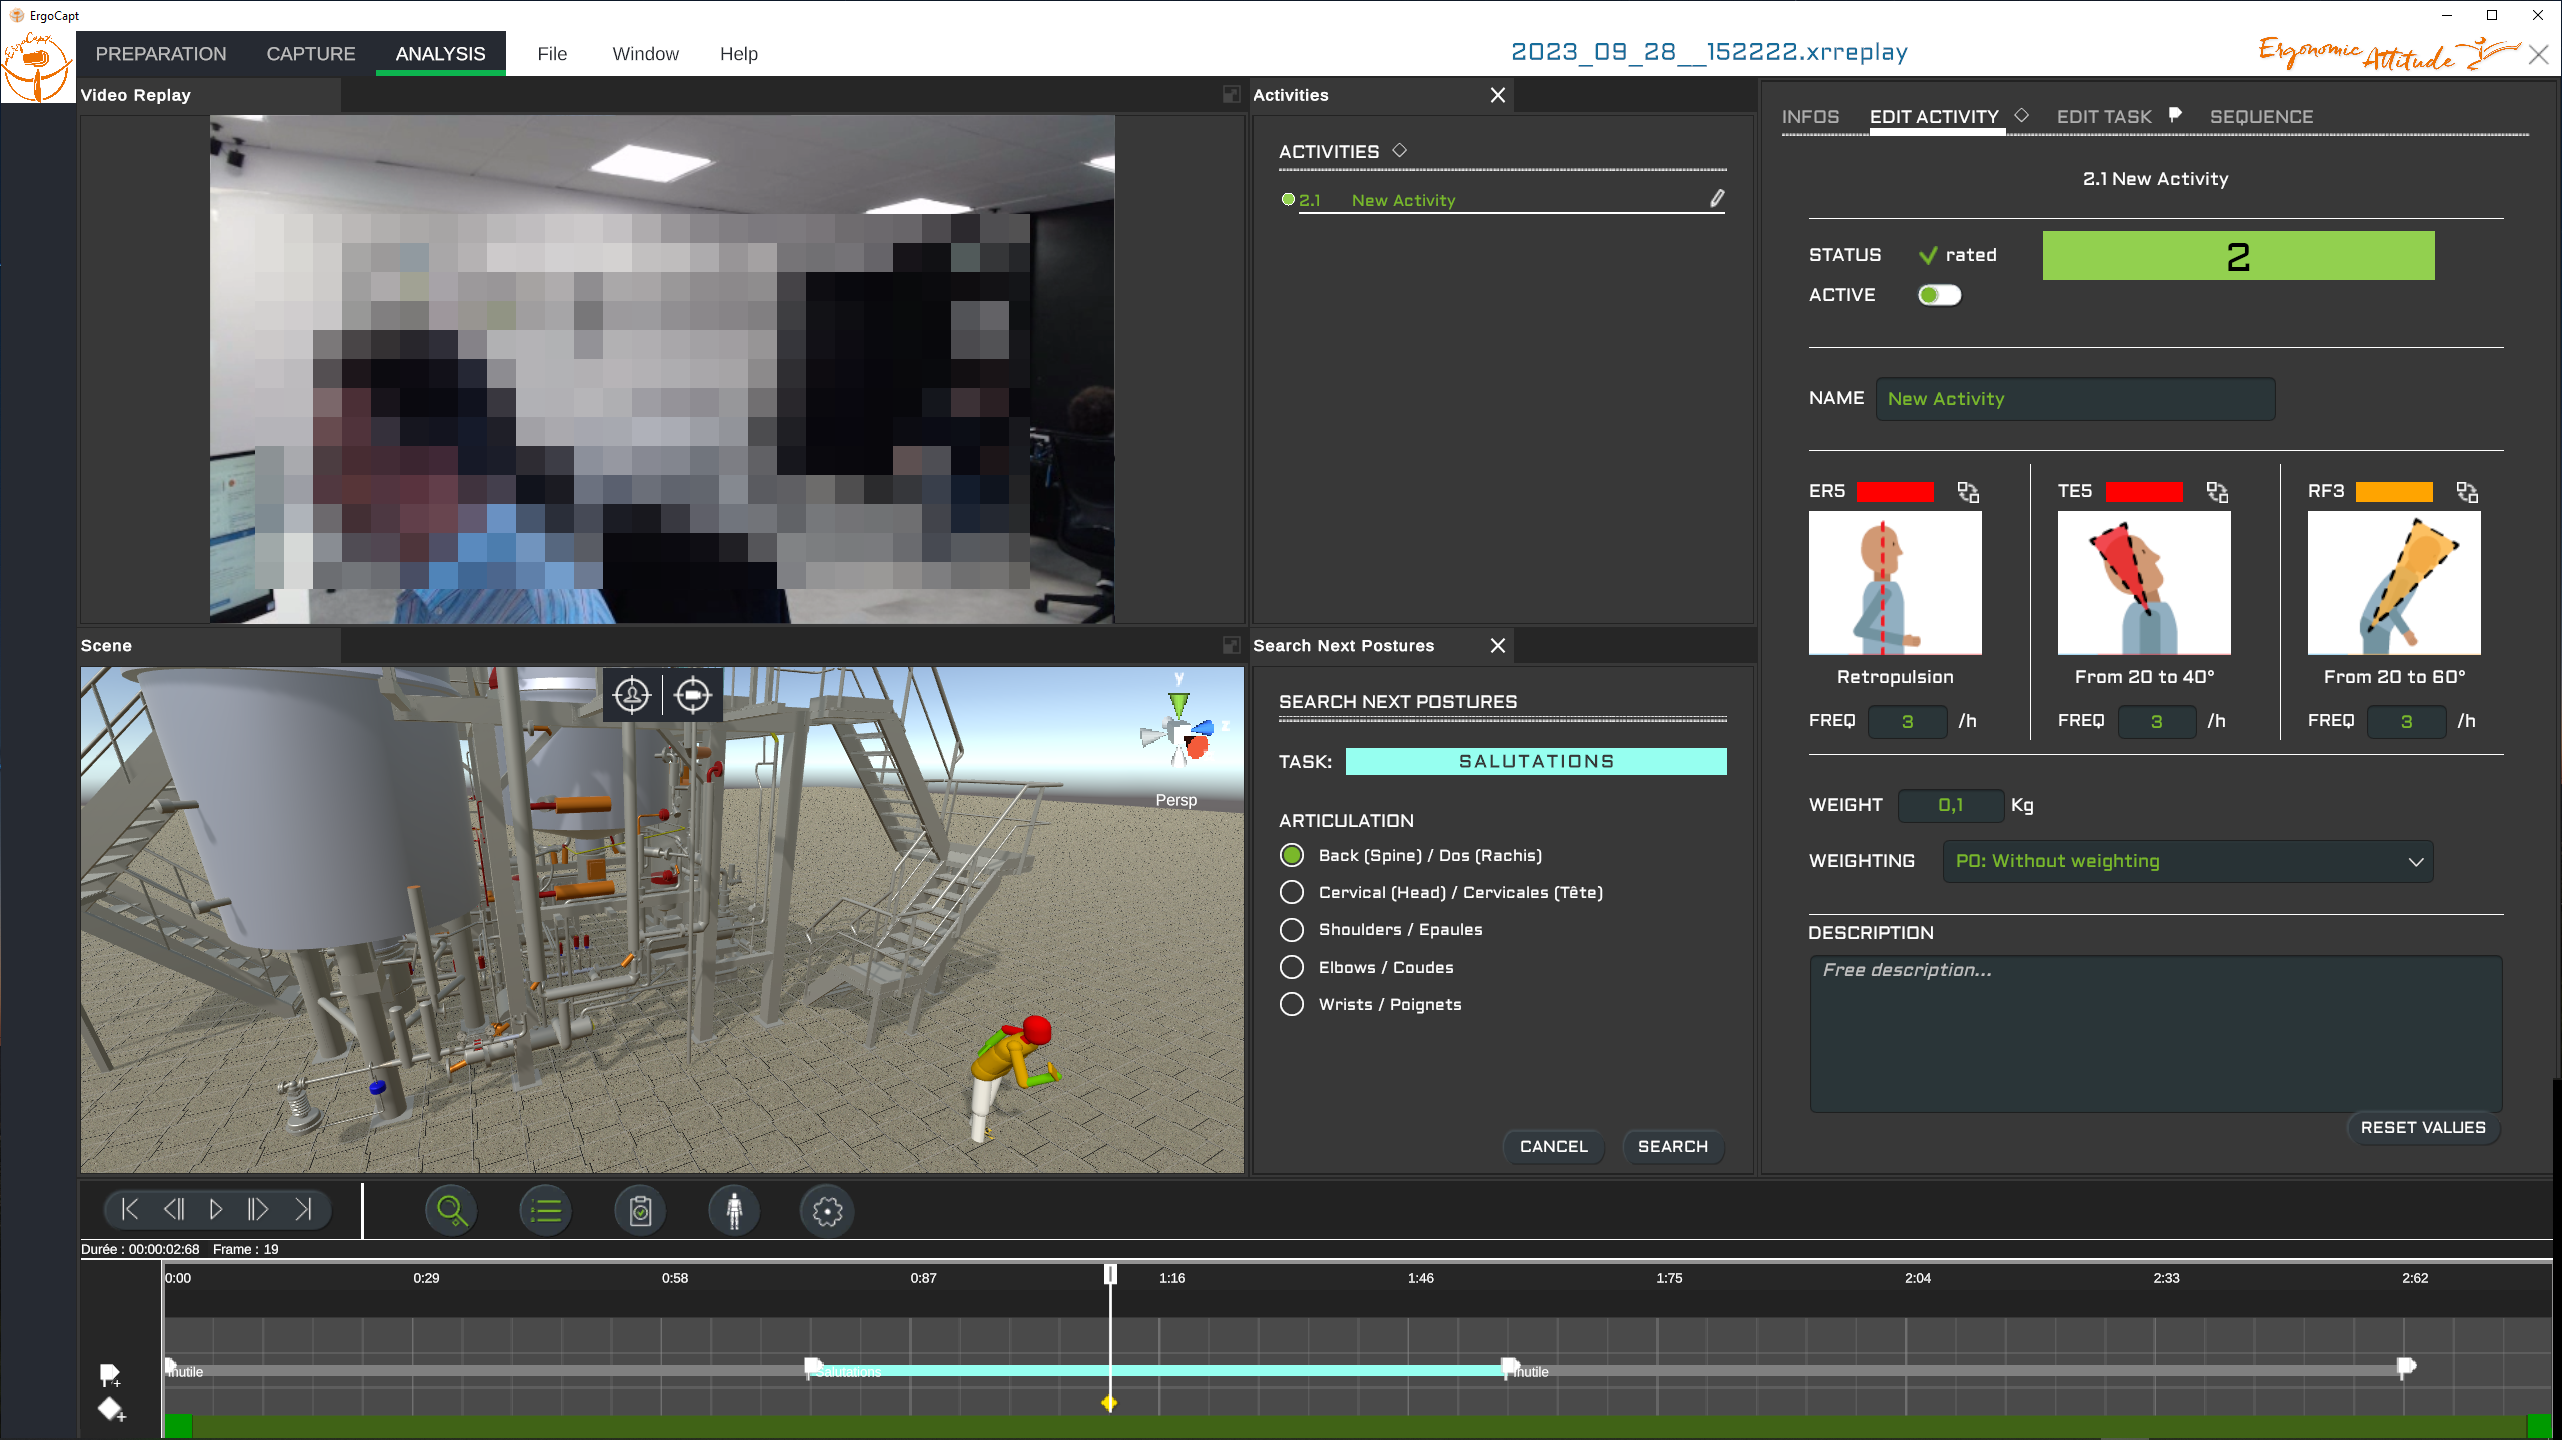Select Shoulders / Epaules articulation
This screenshot has width=2562, height=1440.
[x=1292, y=930]
